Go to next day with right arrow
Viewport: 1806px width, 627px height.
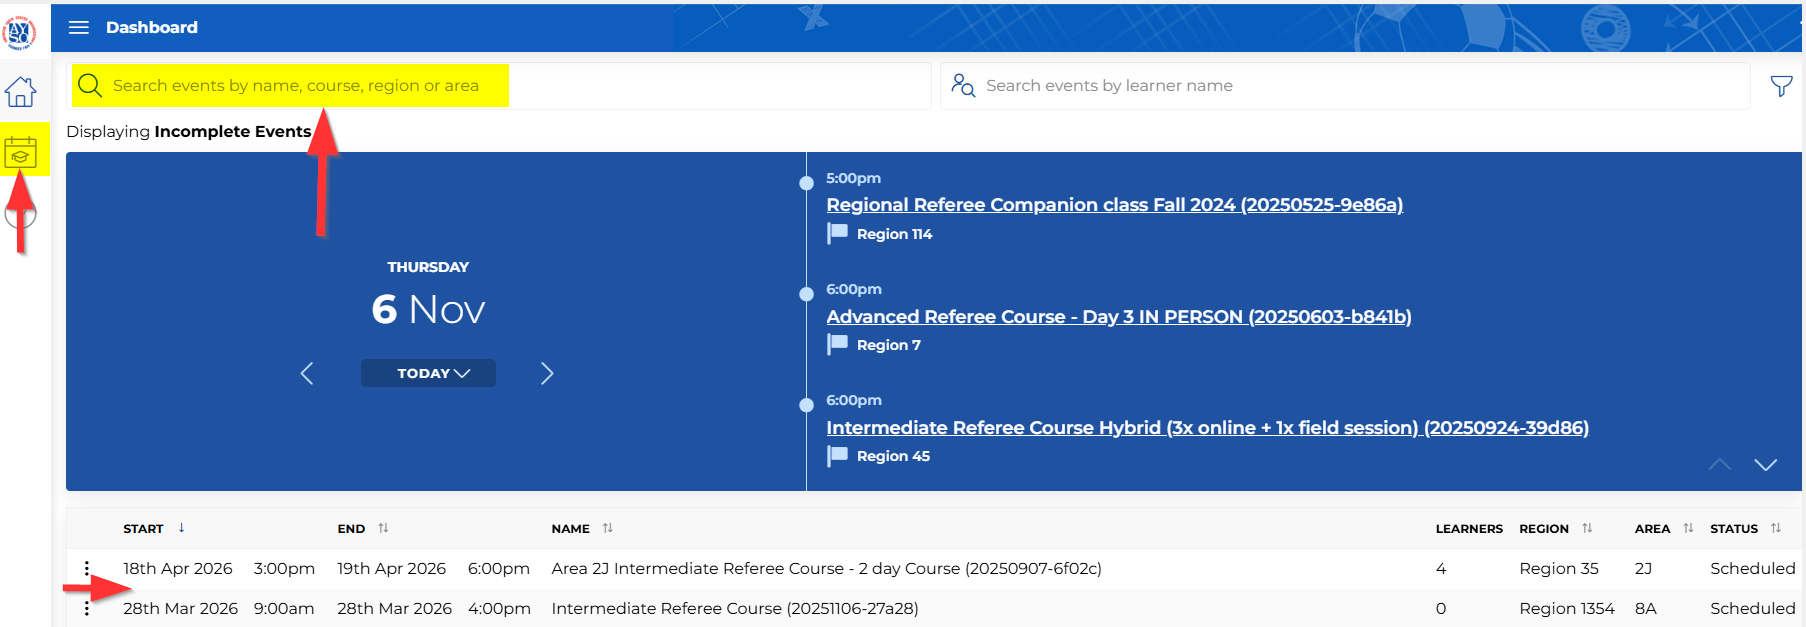point(547,373)
